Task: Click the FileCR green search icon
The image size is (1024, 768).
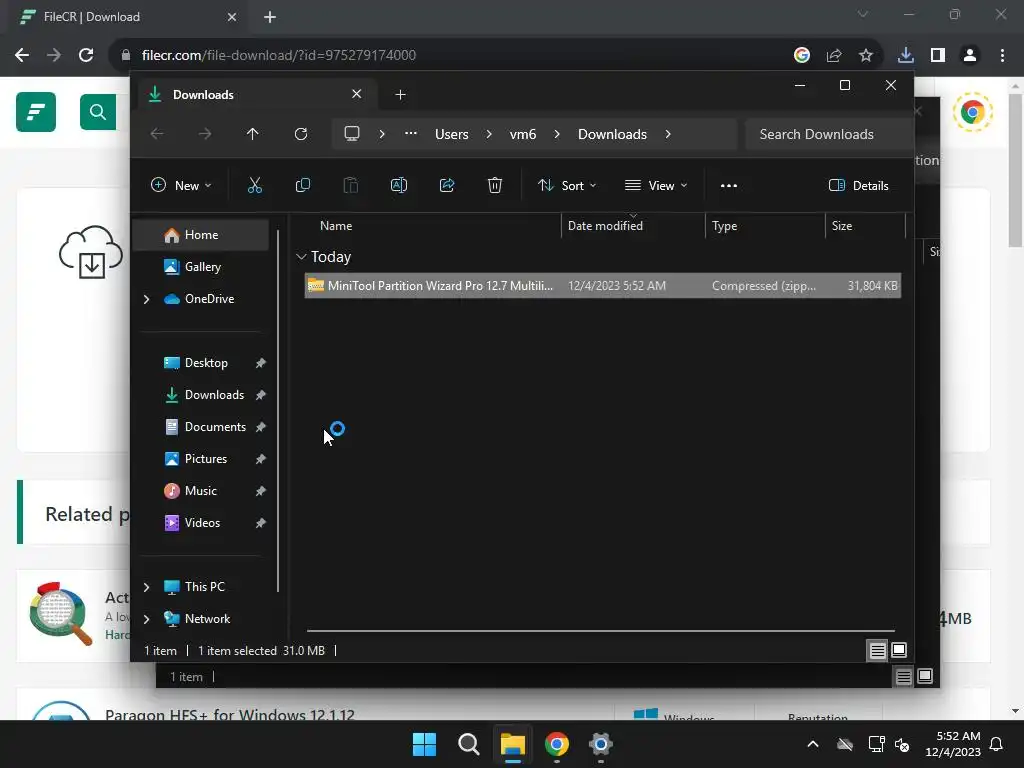Action: (x=98, y=112)
